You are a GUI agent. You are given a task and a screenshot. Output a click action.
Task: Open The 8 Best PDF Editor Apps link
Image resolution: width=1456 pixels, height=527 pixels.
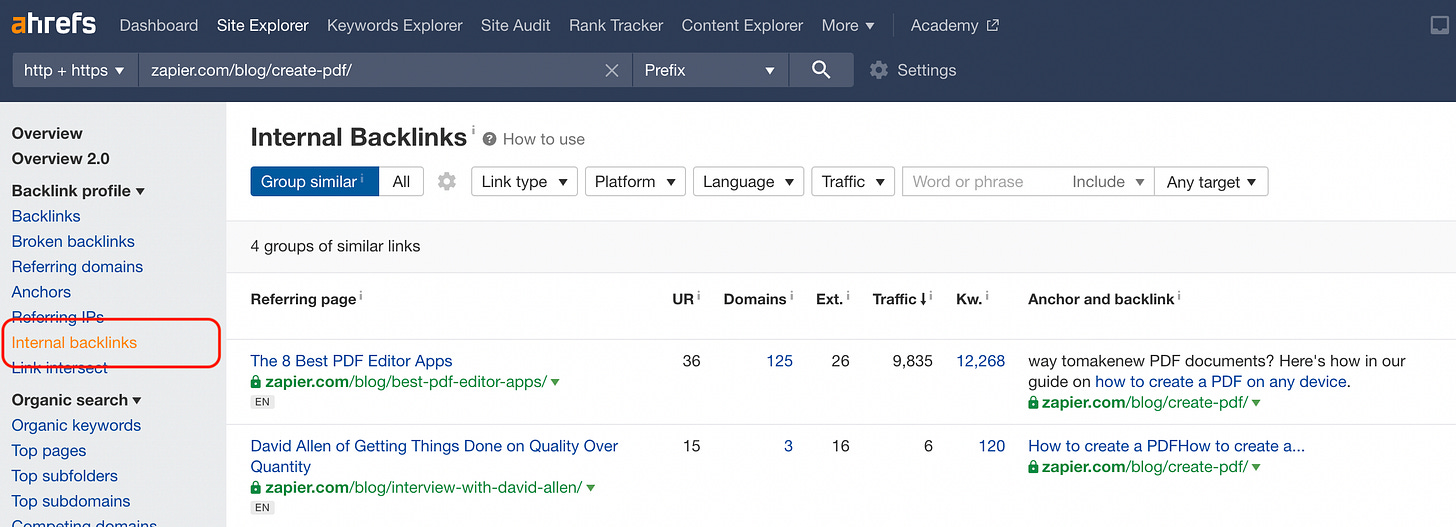click(351, 361)
